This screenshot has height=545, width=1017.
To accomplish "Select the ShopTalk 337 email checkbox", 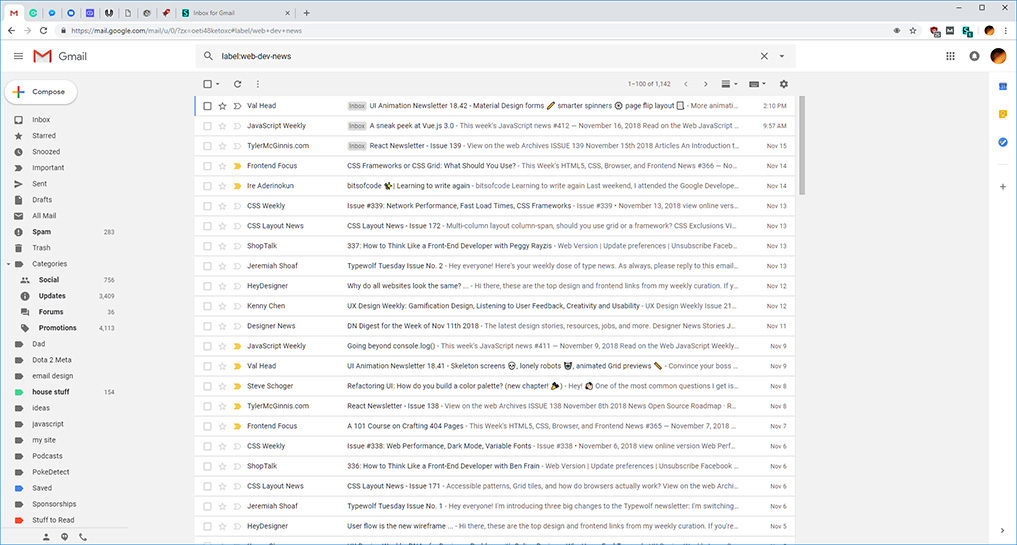I will pos(208,246).
